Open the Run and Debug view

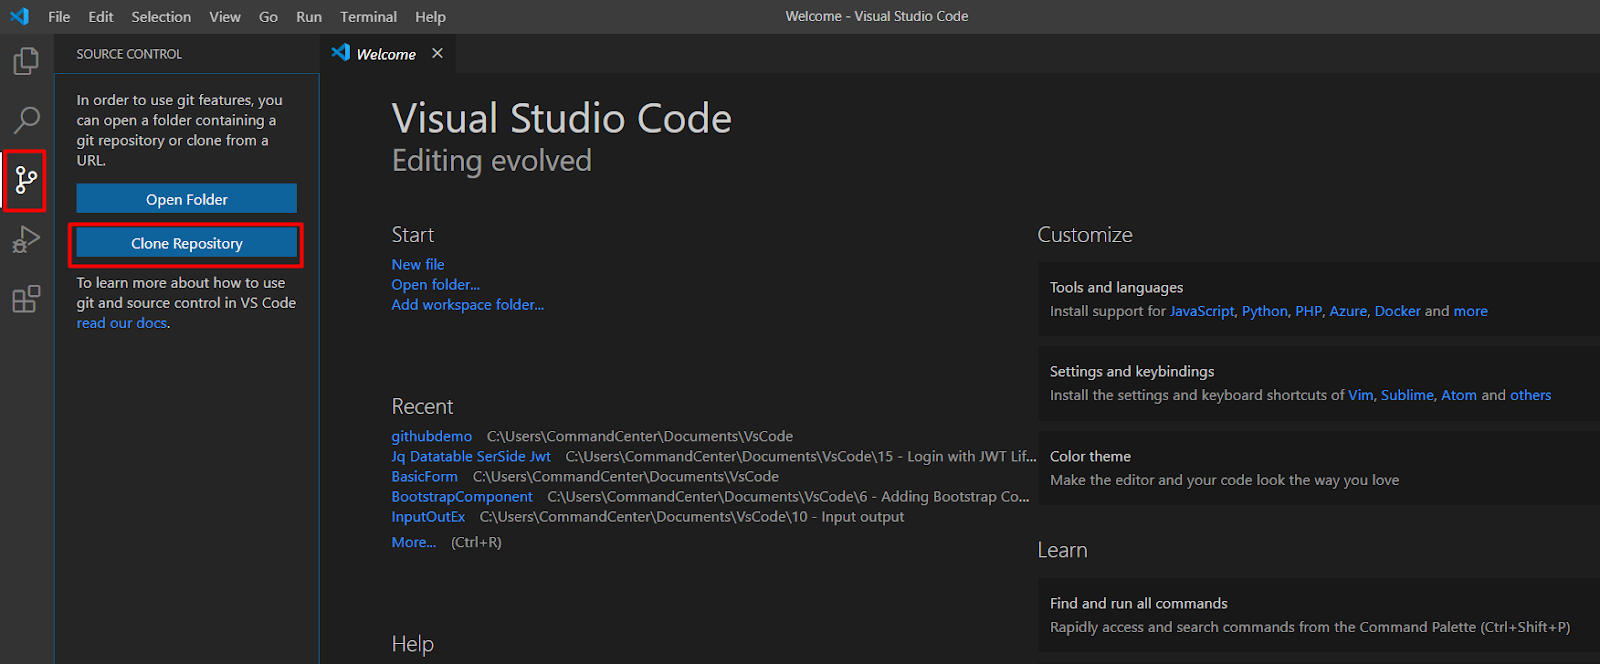pos(26,240)
